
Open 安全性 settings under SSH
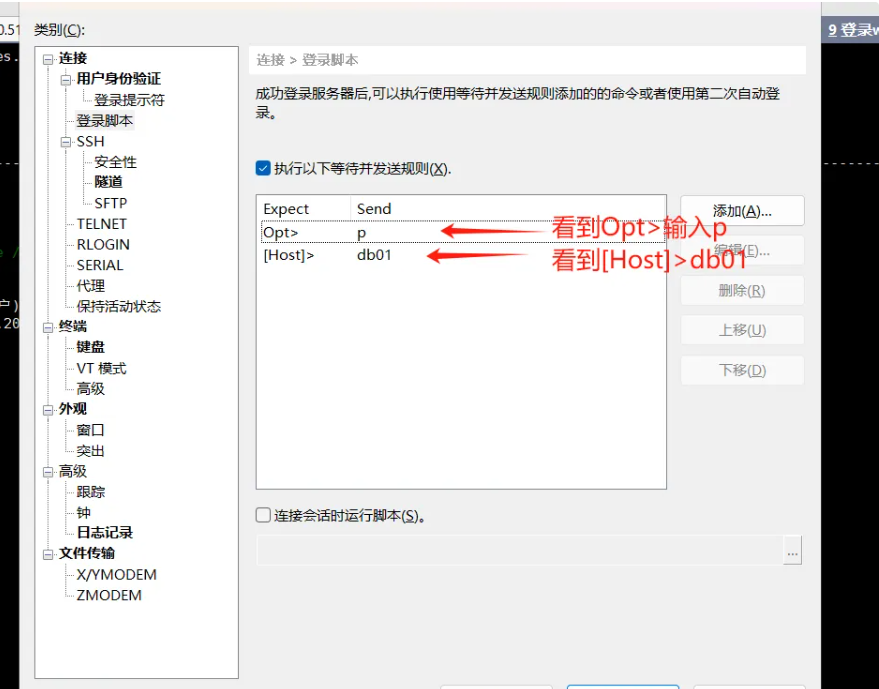pyautogui.click(x=115, y=162)
